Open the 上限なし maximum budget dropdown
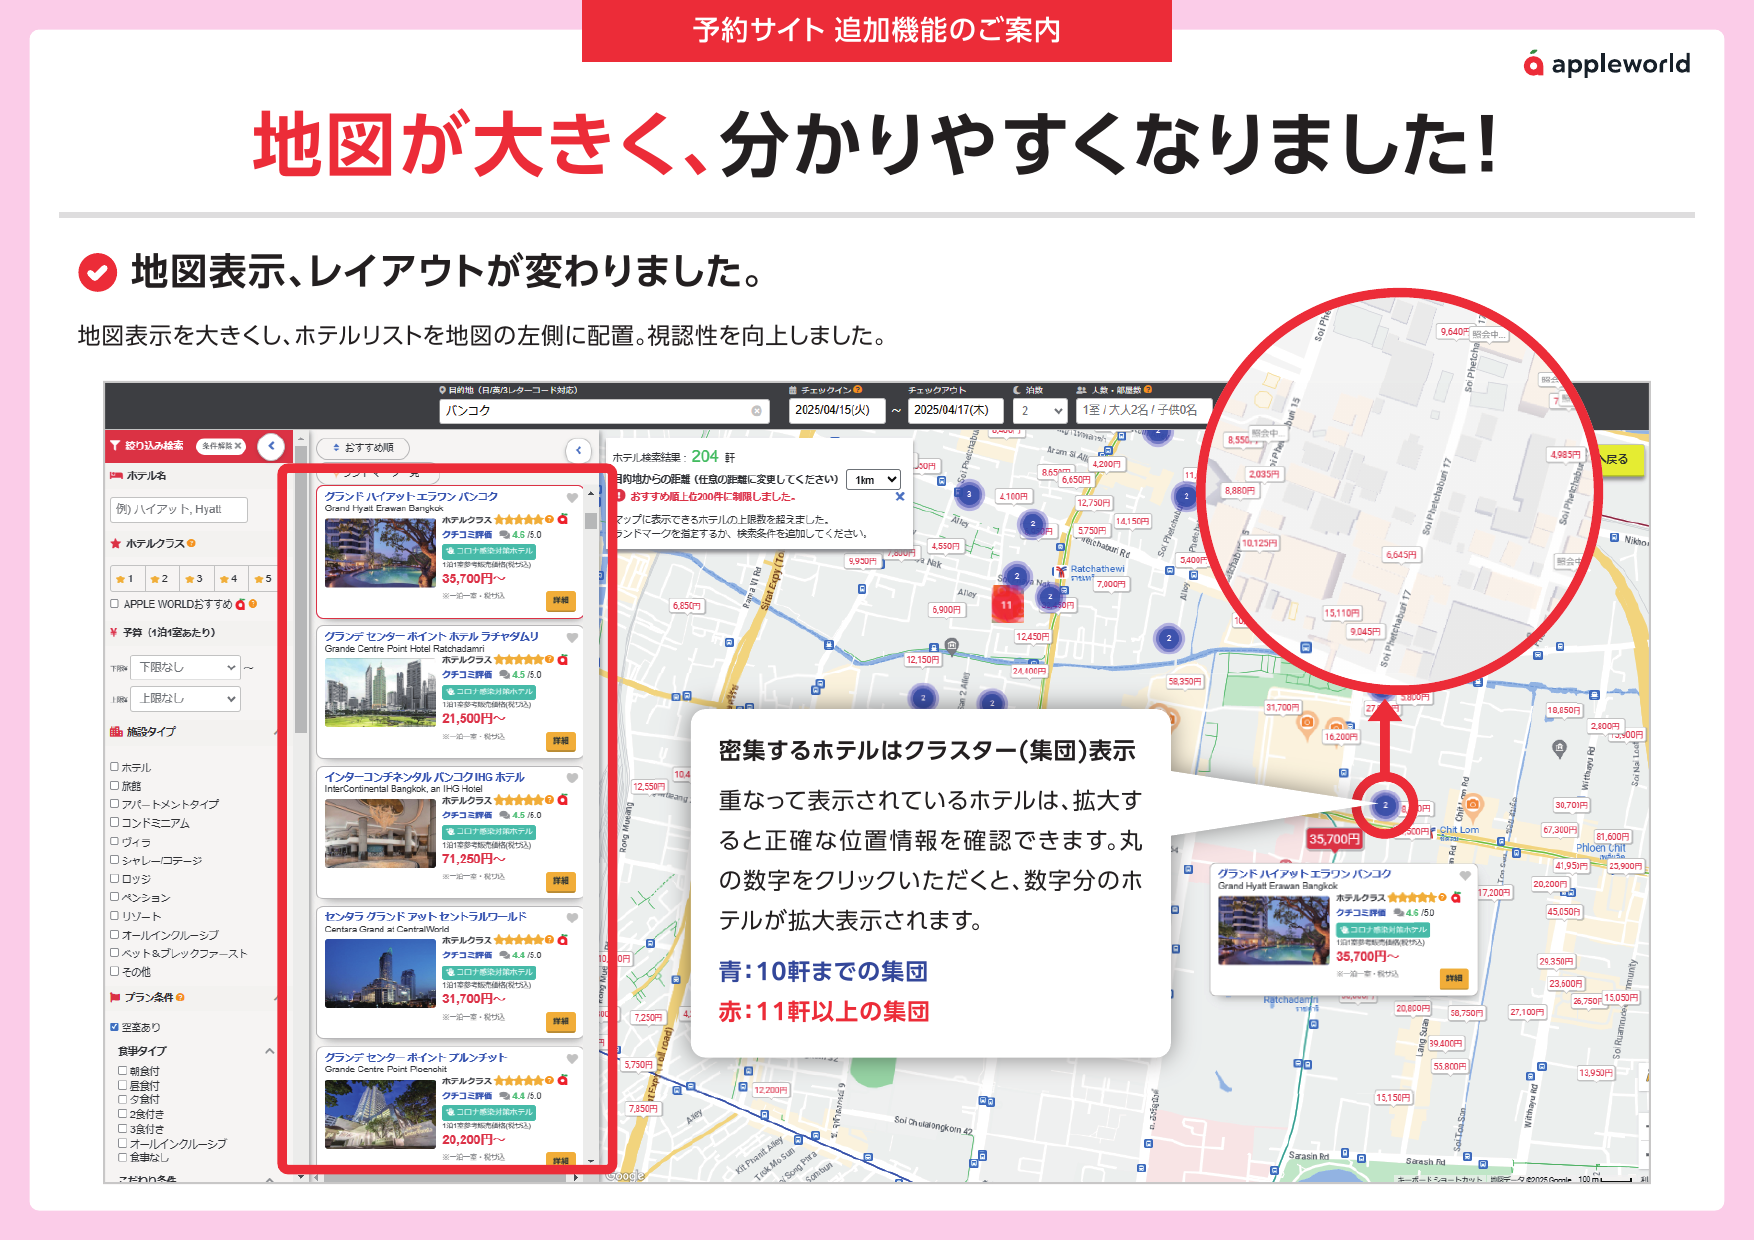Viewport: 1754px width, 1241px height. tap(186, 698)
